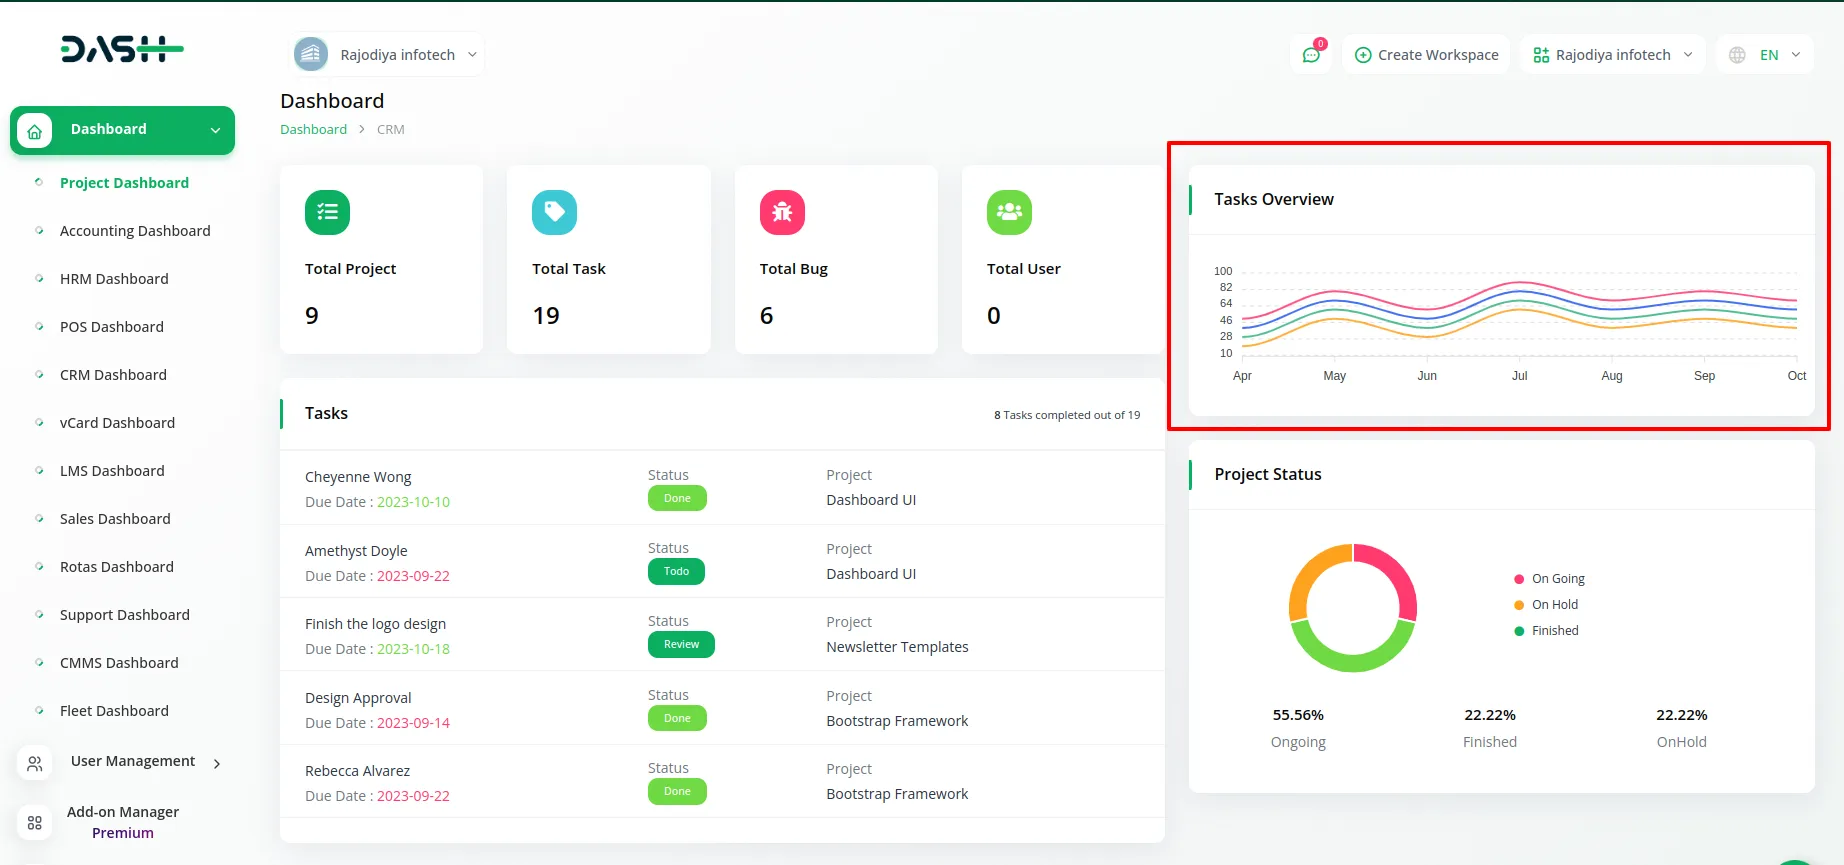
Task: Click the DASH logo
Action: 122,49
